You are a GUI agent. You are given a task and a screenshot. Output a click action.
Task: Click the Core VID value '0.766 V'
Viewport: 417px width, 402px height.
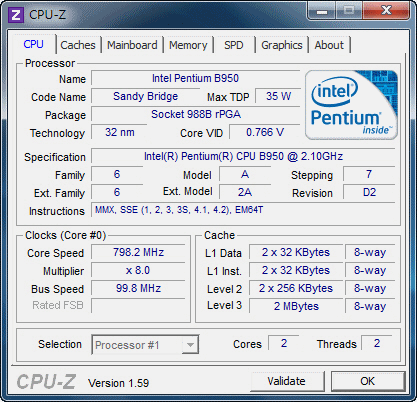pyautogui.click(x=265, y=132)
